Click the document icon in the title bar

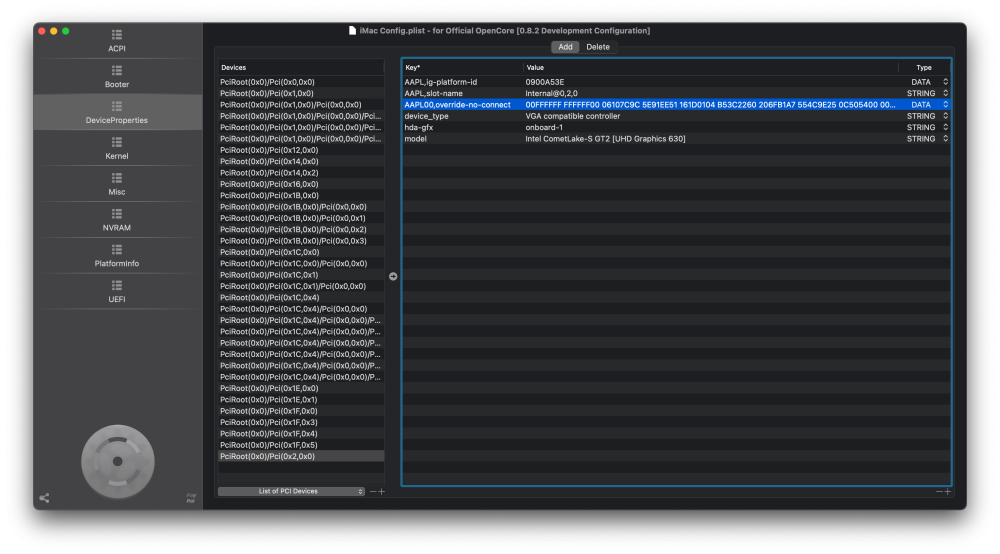pos(352,31)
